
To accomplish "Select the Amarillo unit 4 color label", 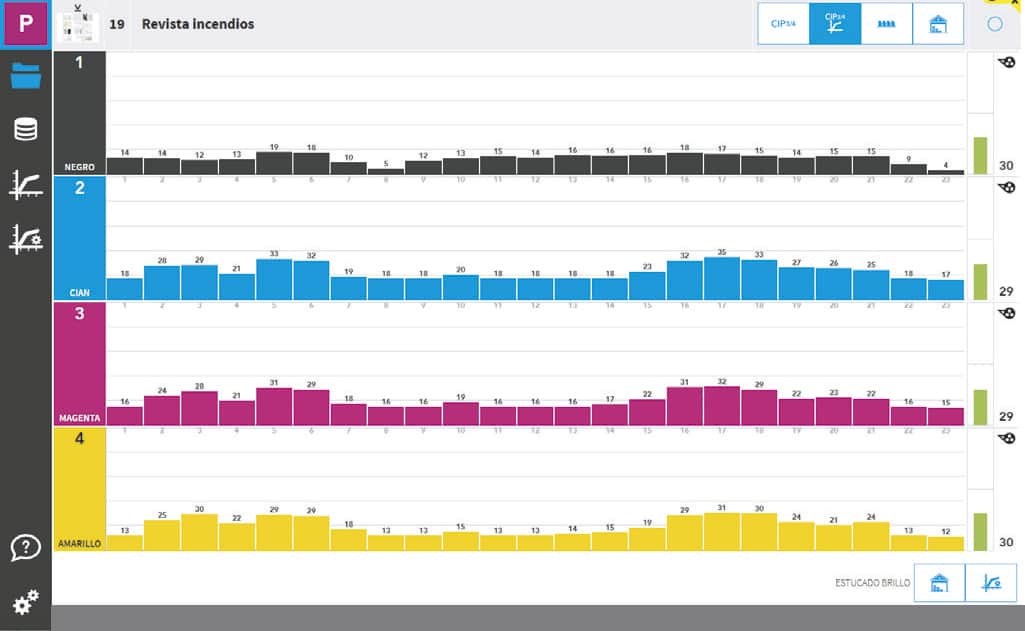I will [79, 489].
